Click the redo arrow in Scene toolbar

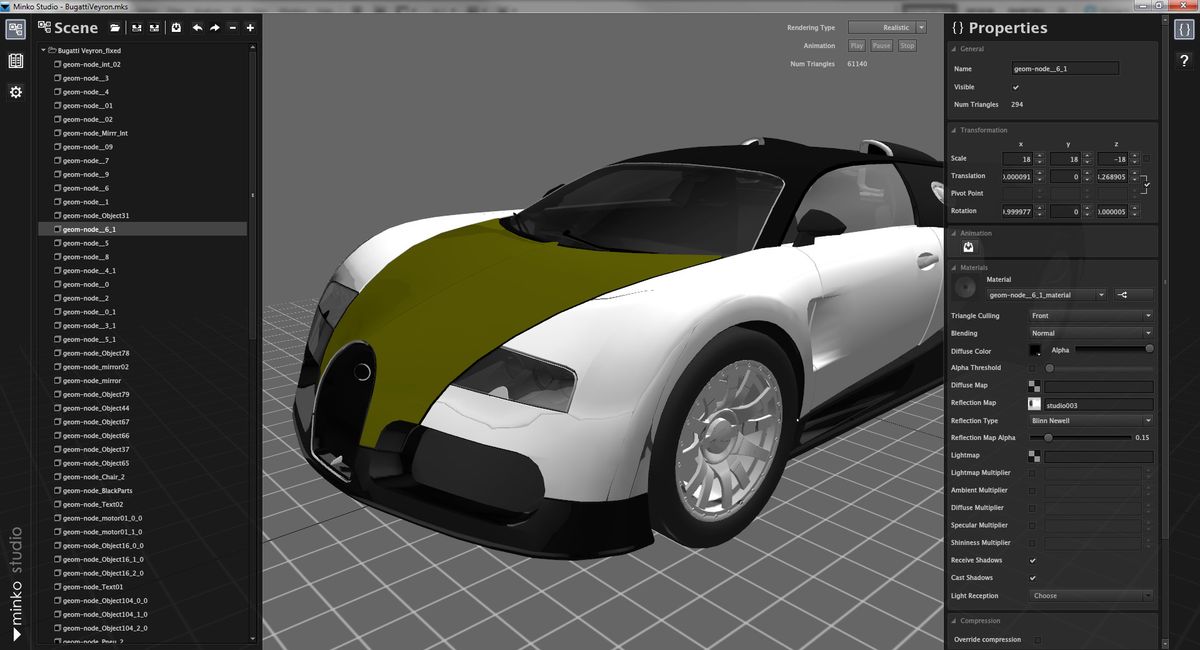(x=214, y=28)
